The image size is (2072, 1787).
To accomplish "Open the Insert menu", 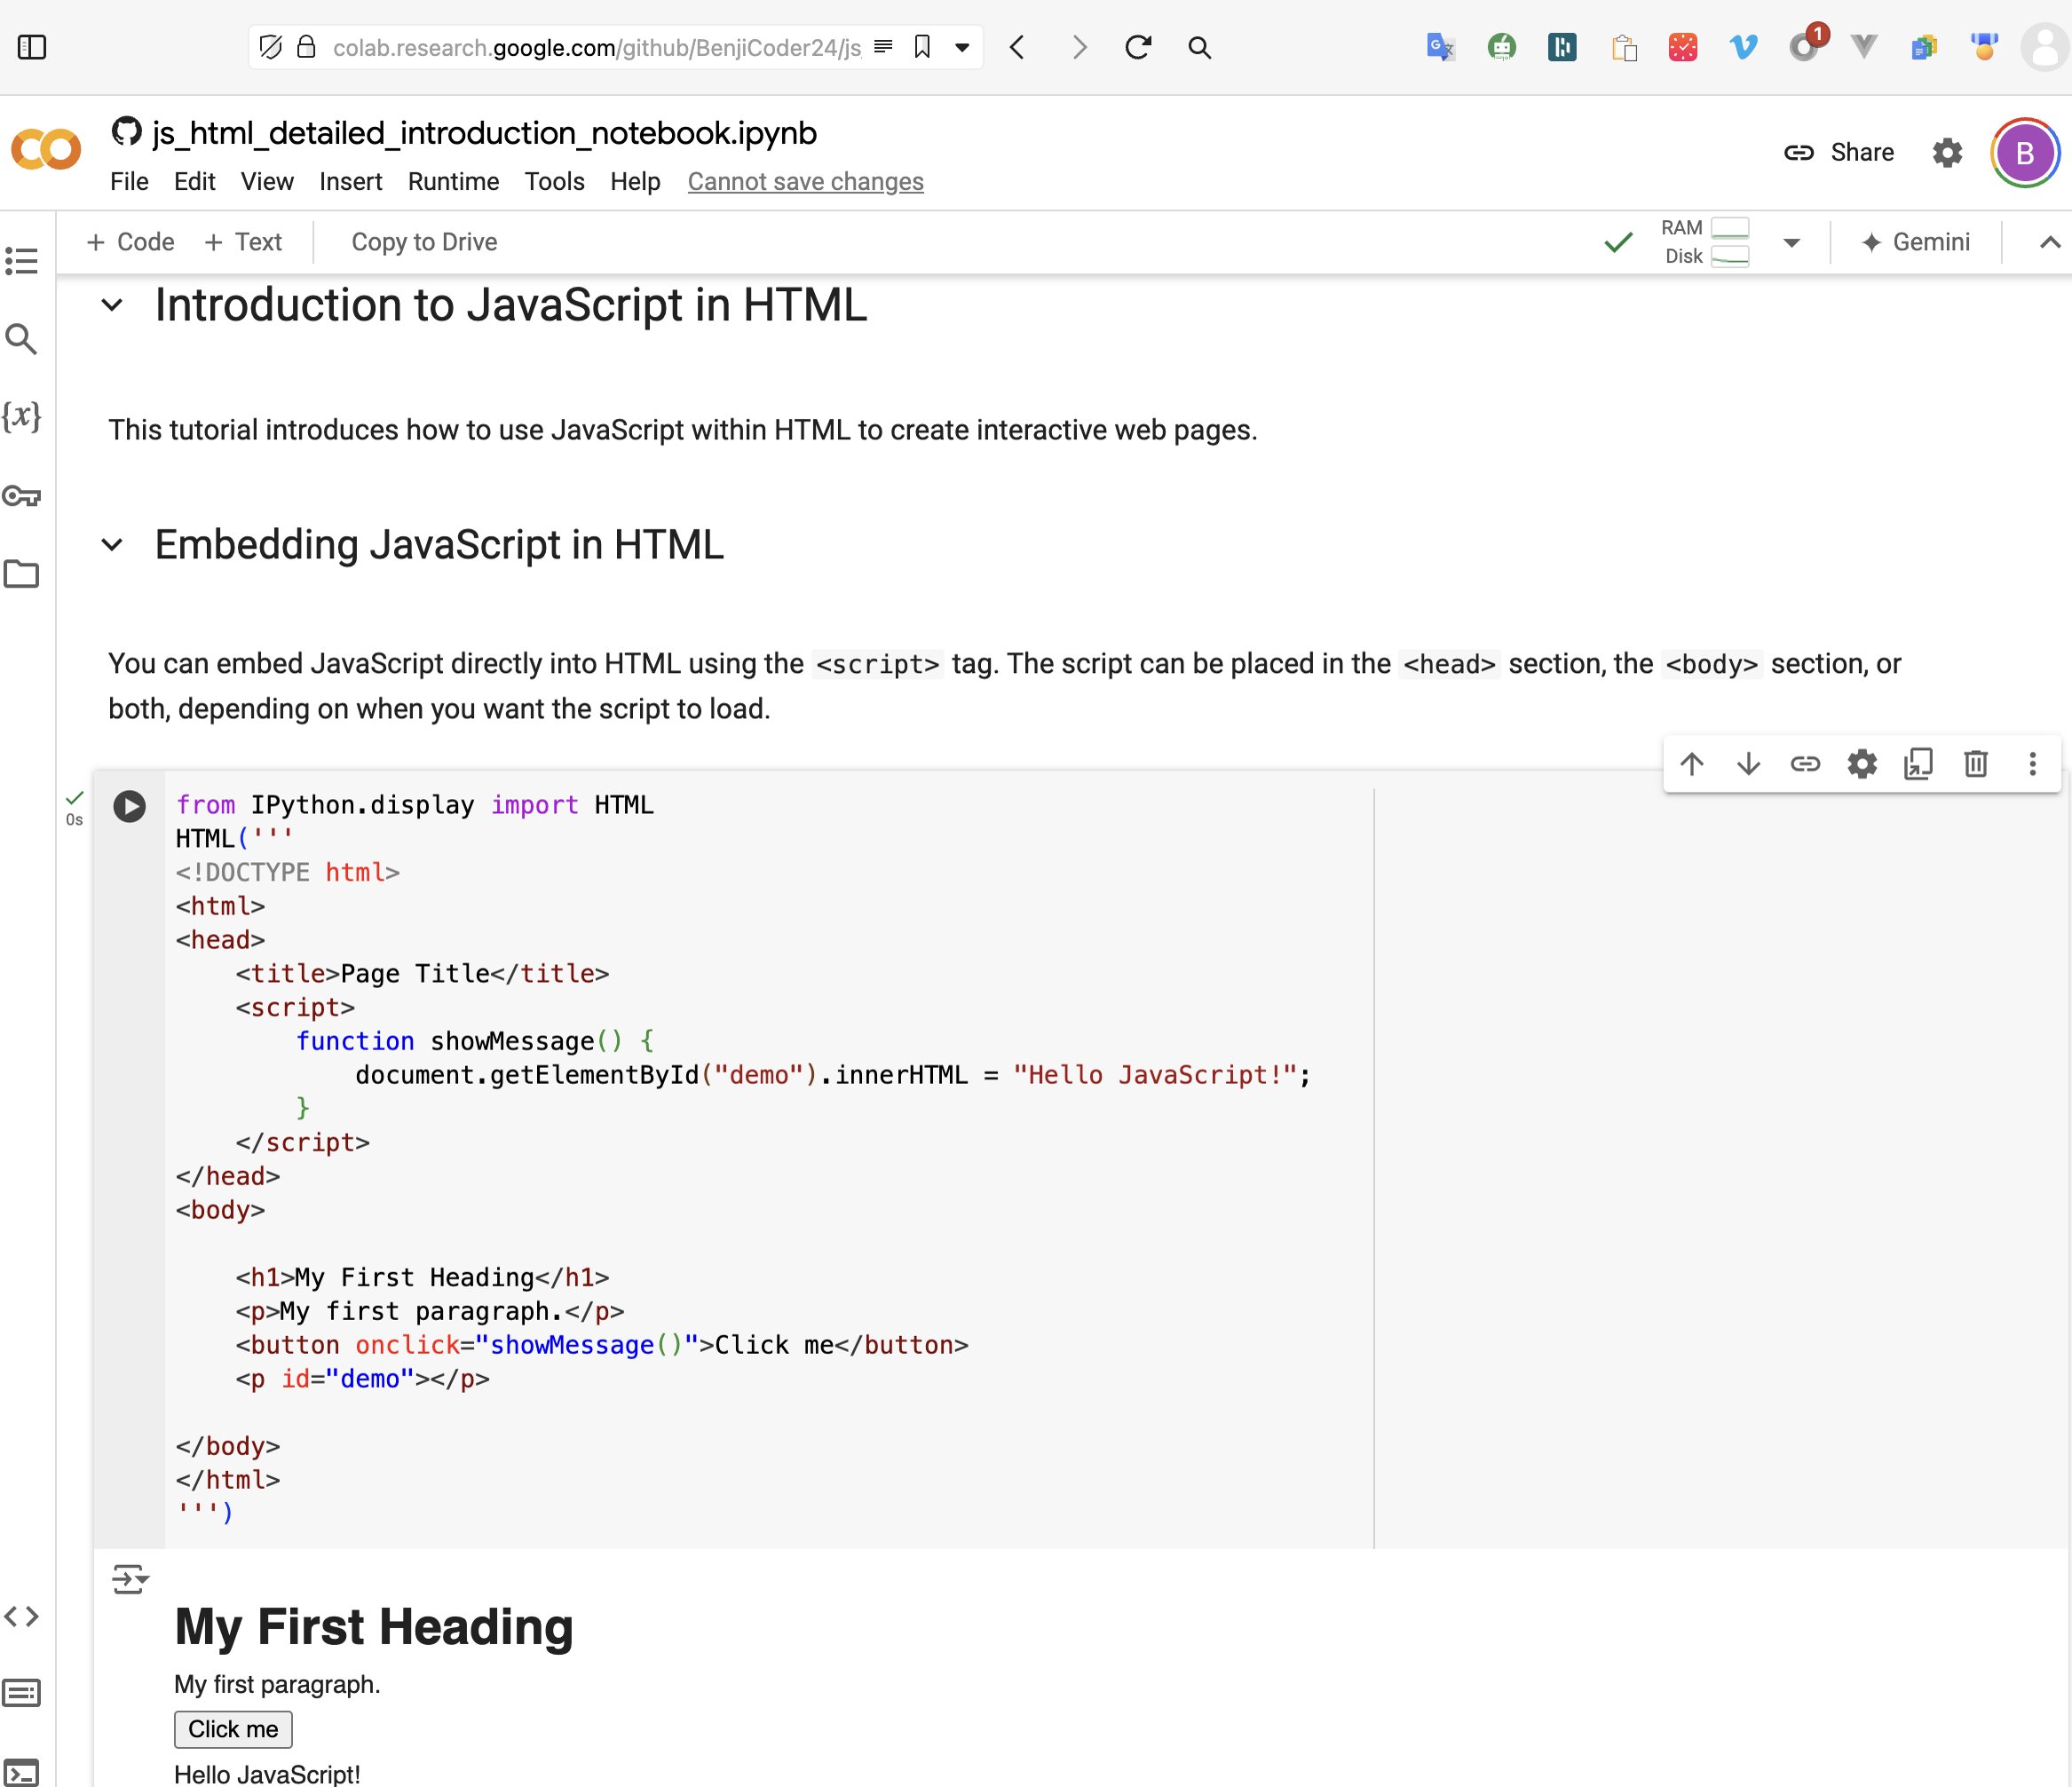I will [350, 181].
